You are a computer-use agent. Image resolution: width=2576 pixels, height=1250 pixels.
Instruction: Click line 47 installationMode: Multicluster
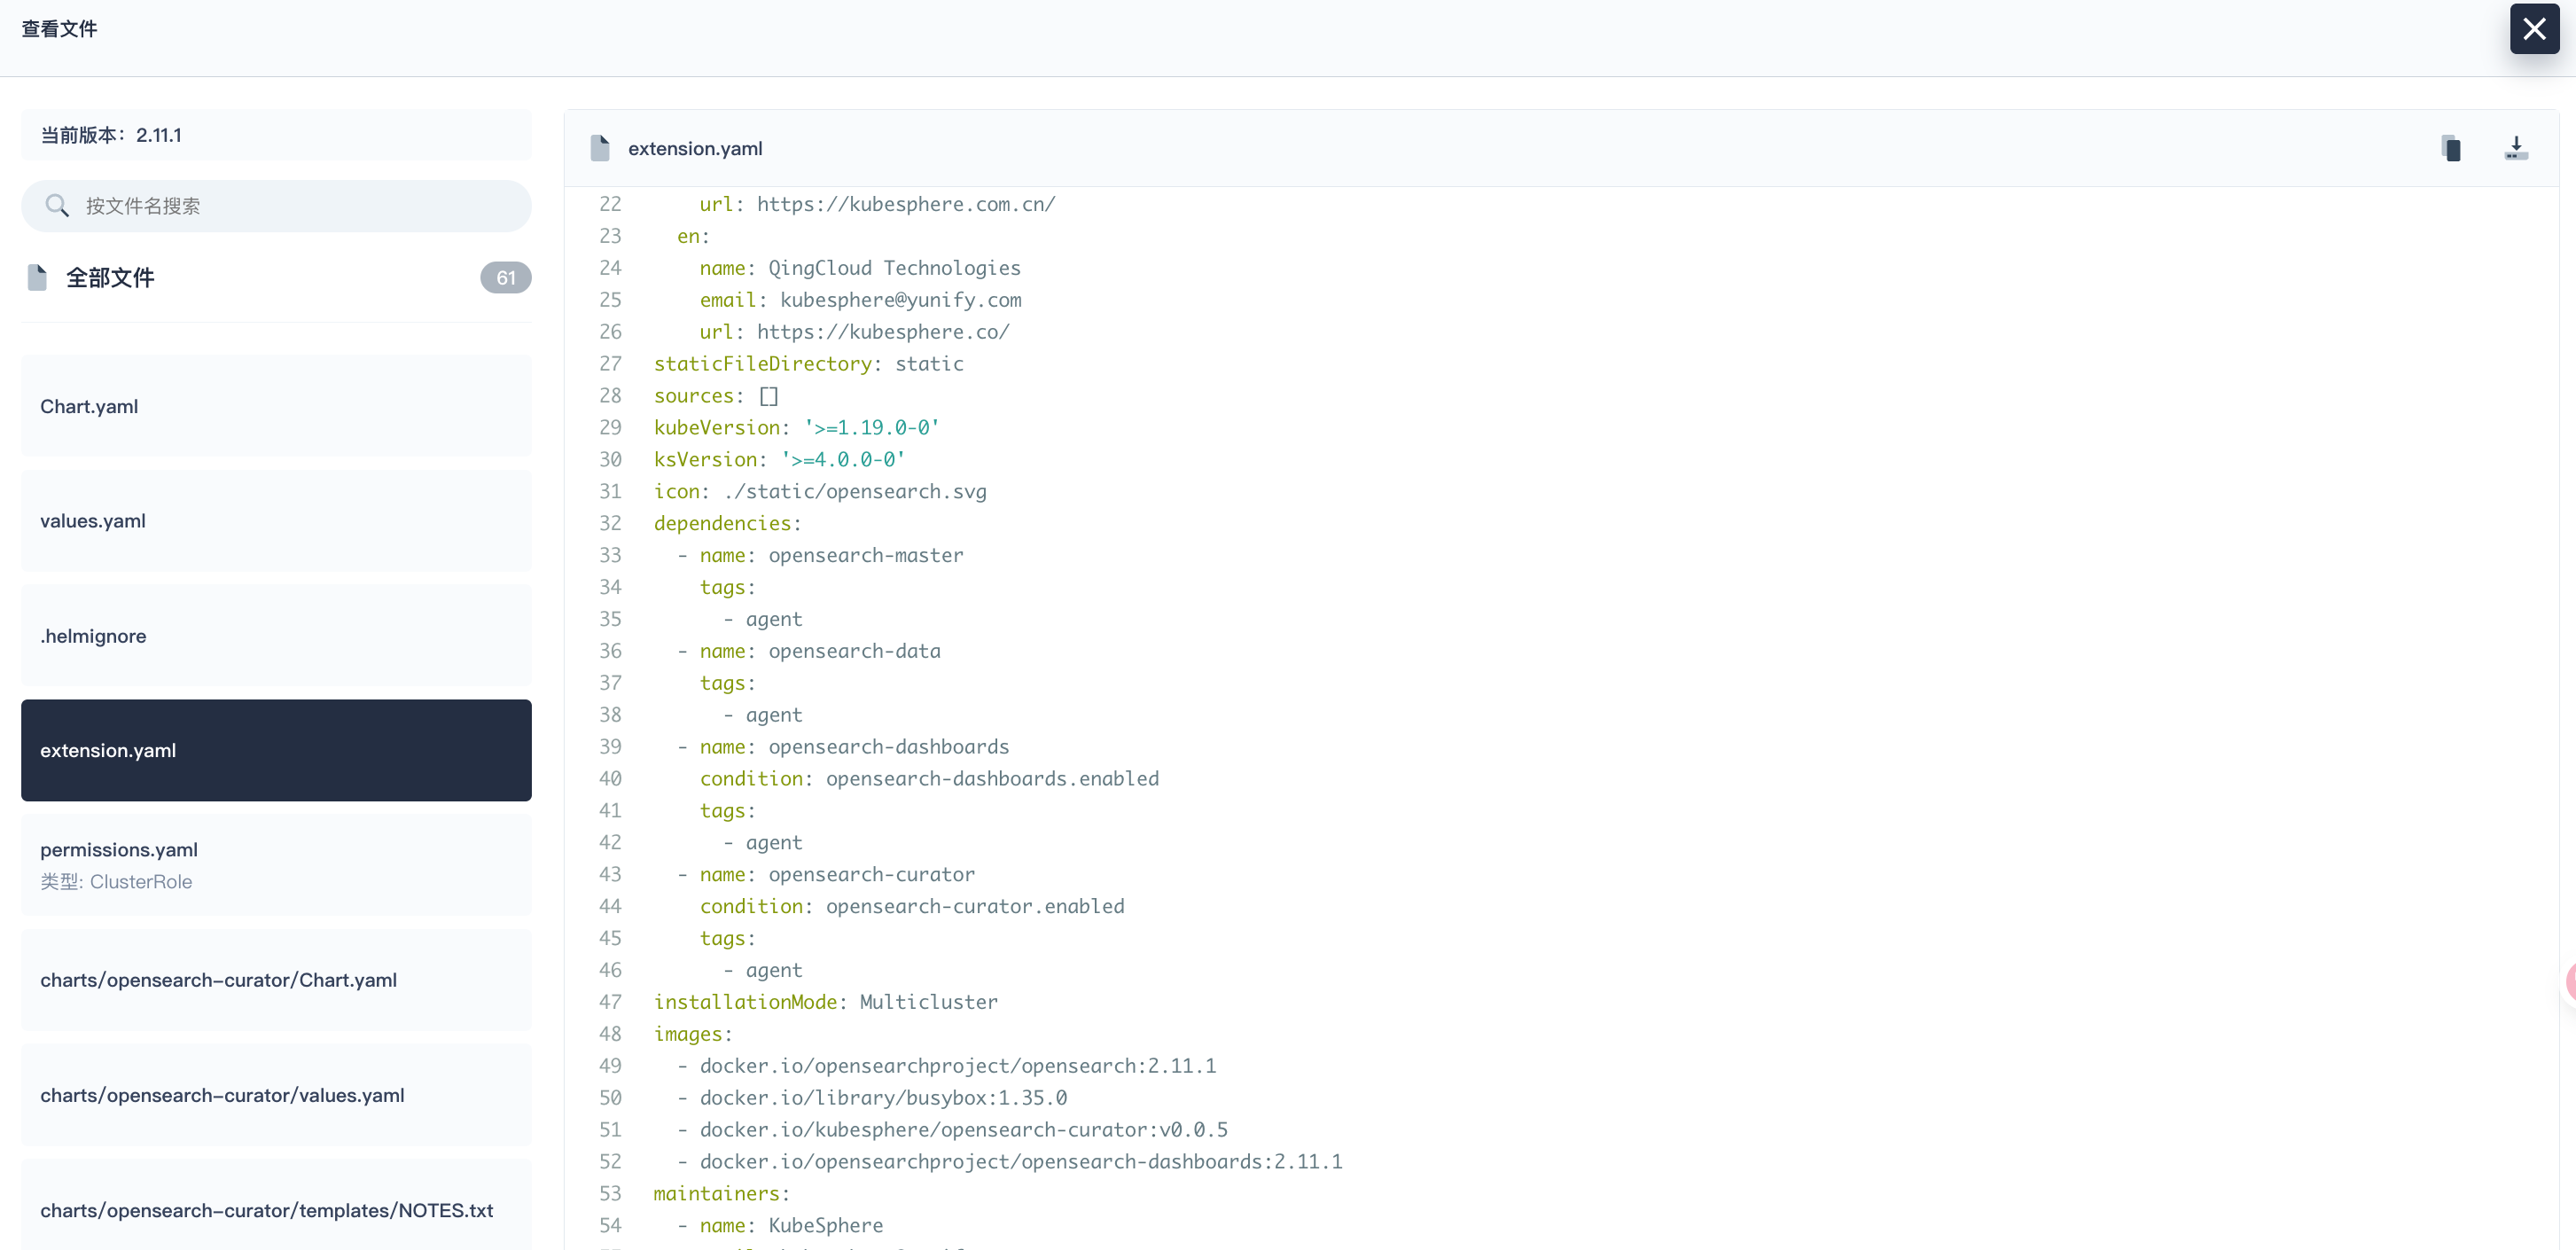tap(825, 1002)
